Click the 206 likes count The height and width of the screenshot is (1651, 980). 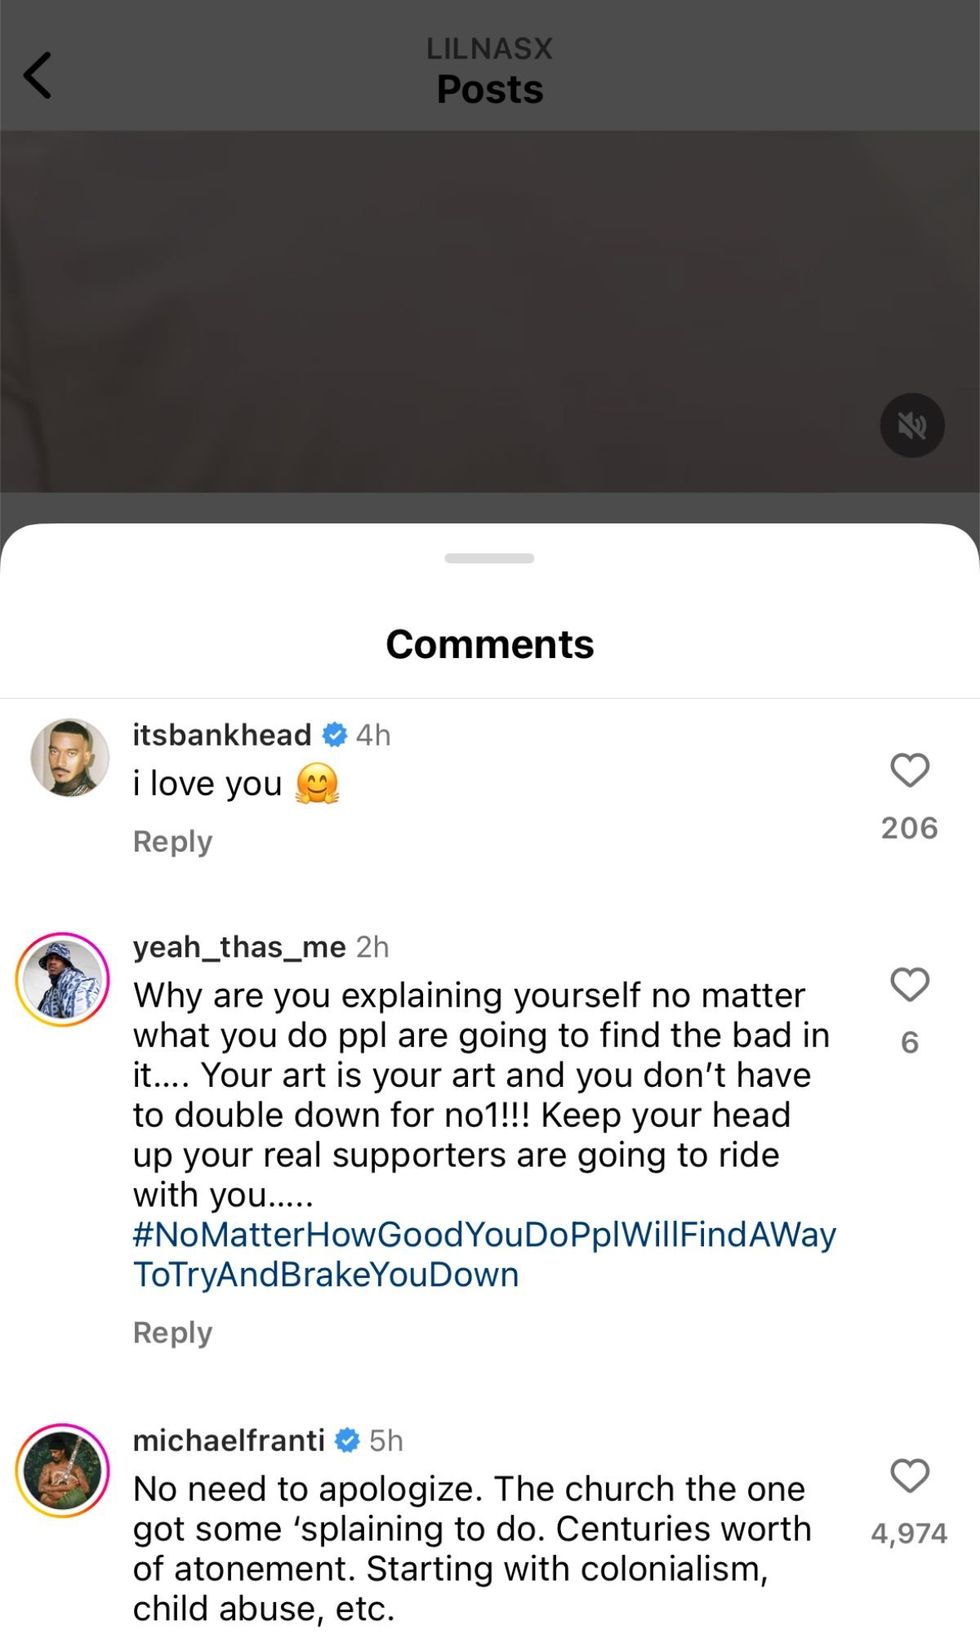[x=908, y=827]
